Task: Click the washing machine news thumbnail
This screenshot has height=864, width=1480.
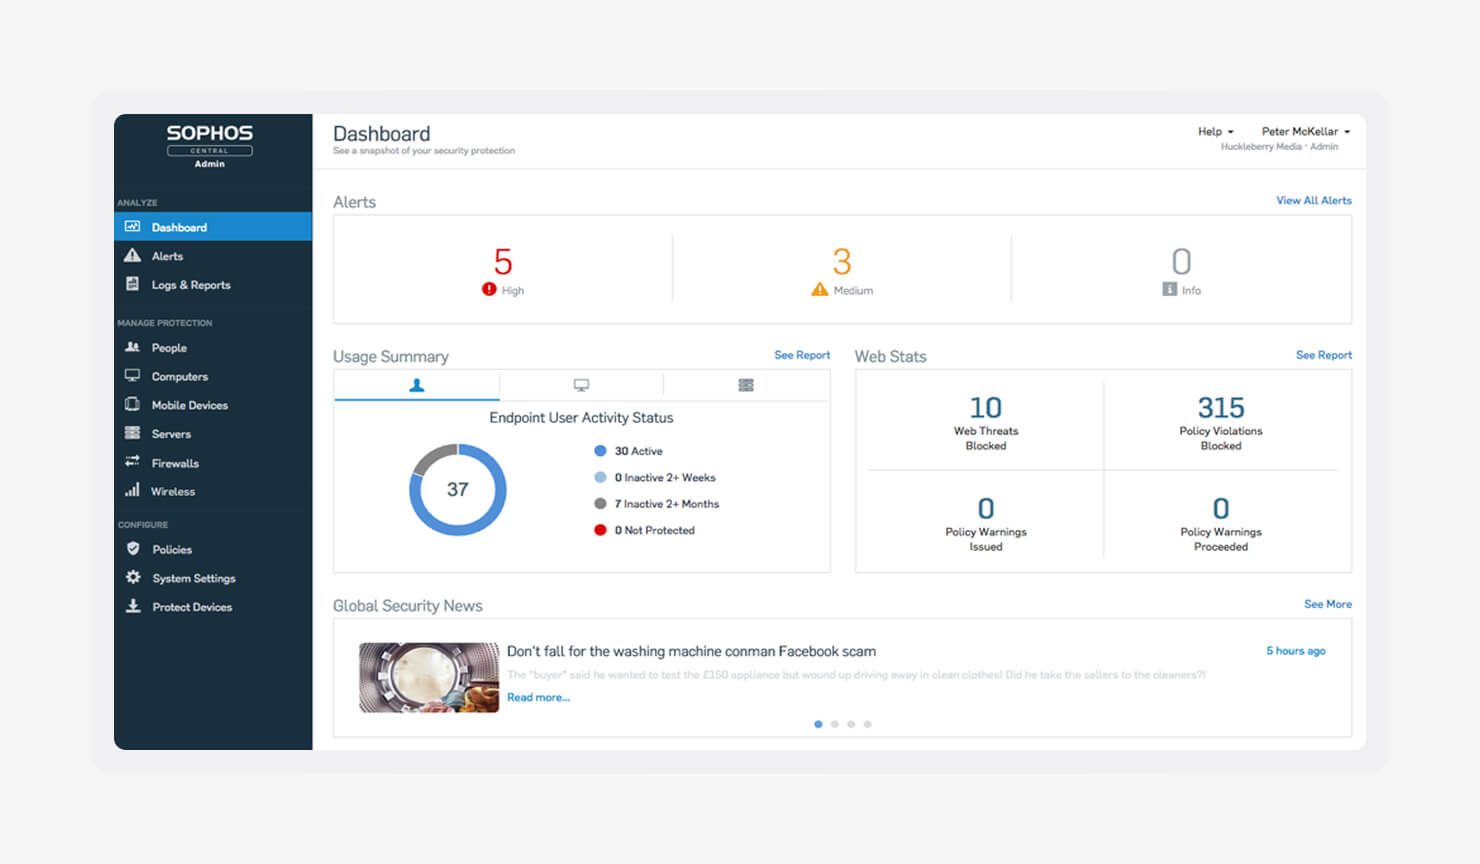Action: pyautogui.click(x=429, y=677)
